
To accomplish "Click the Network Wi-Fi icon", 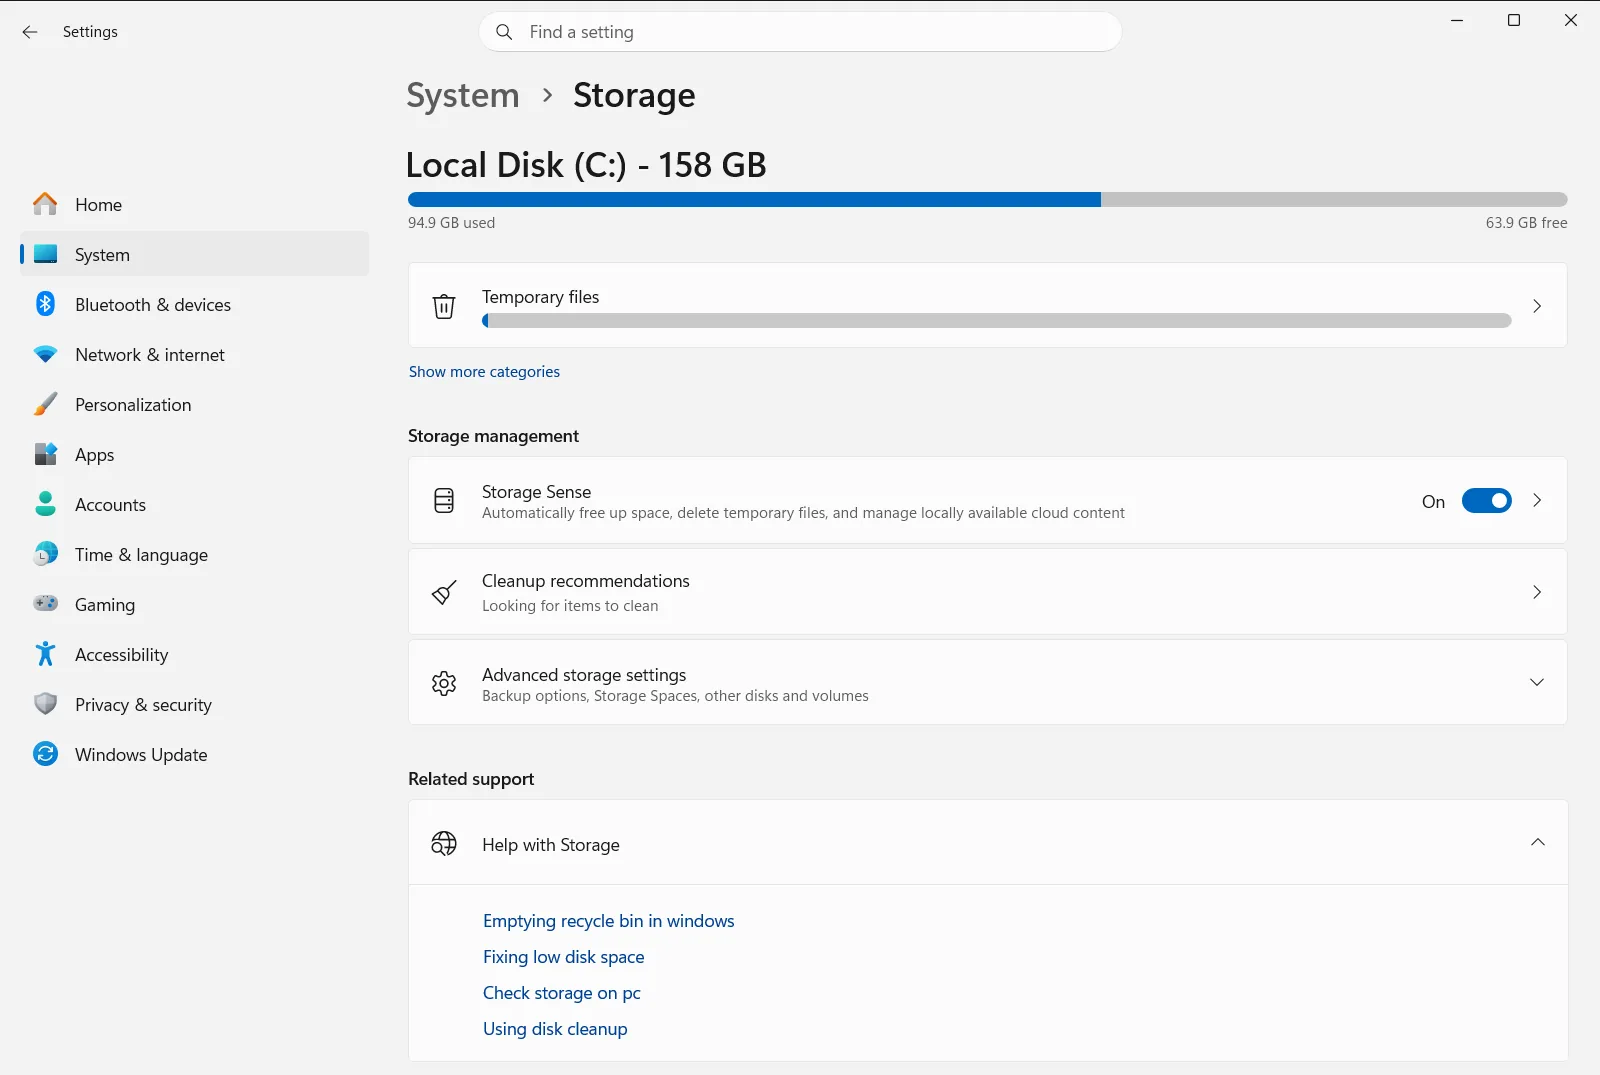I will click(45, 354).
